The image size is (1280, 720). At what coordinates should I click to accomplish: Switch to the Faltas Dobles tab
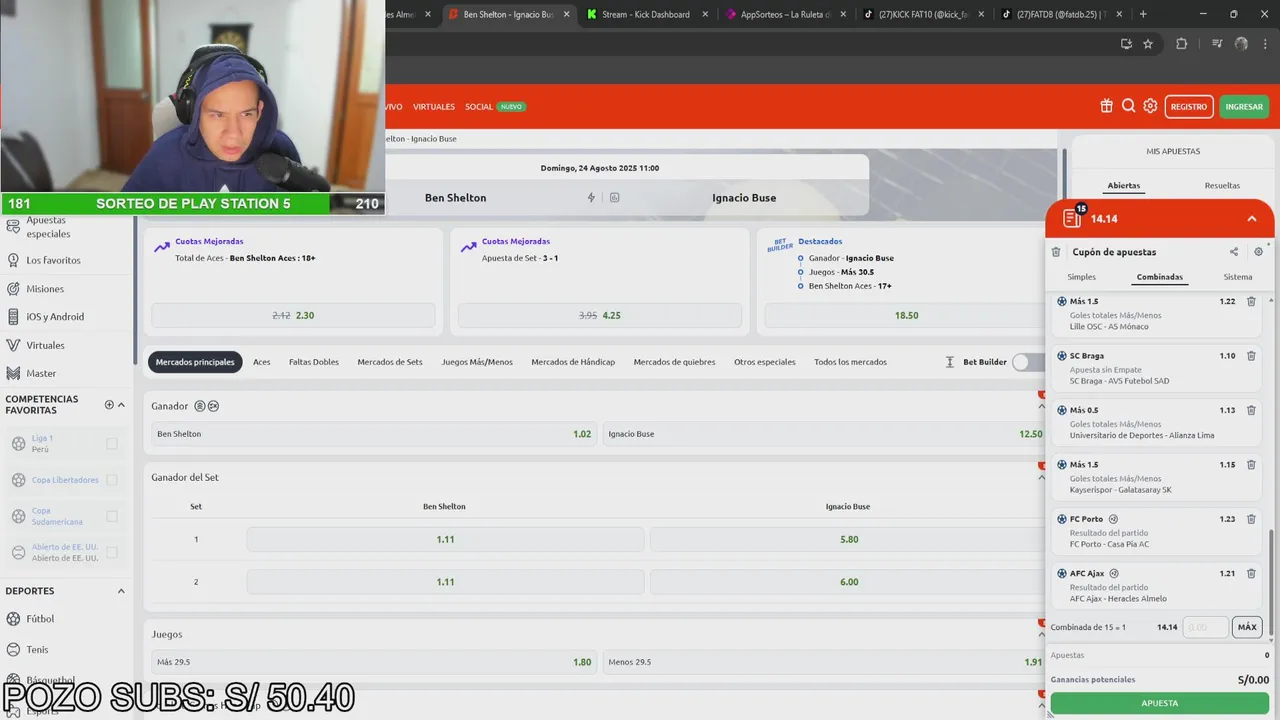[x=314, y=362]
